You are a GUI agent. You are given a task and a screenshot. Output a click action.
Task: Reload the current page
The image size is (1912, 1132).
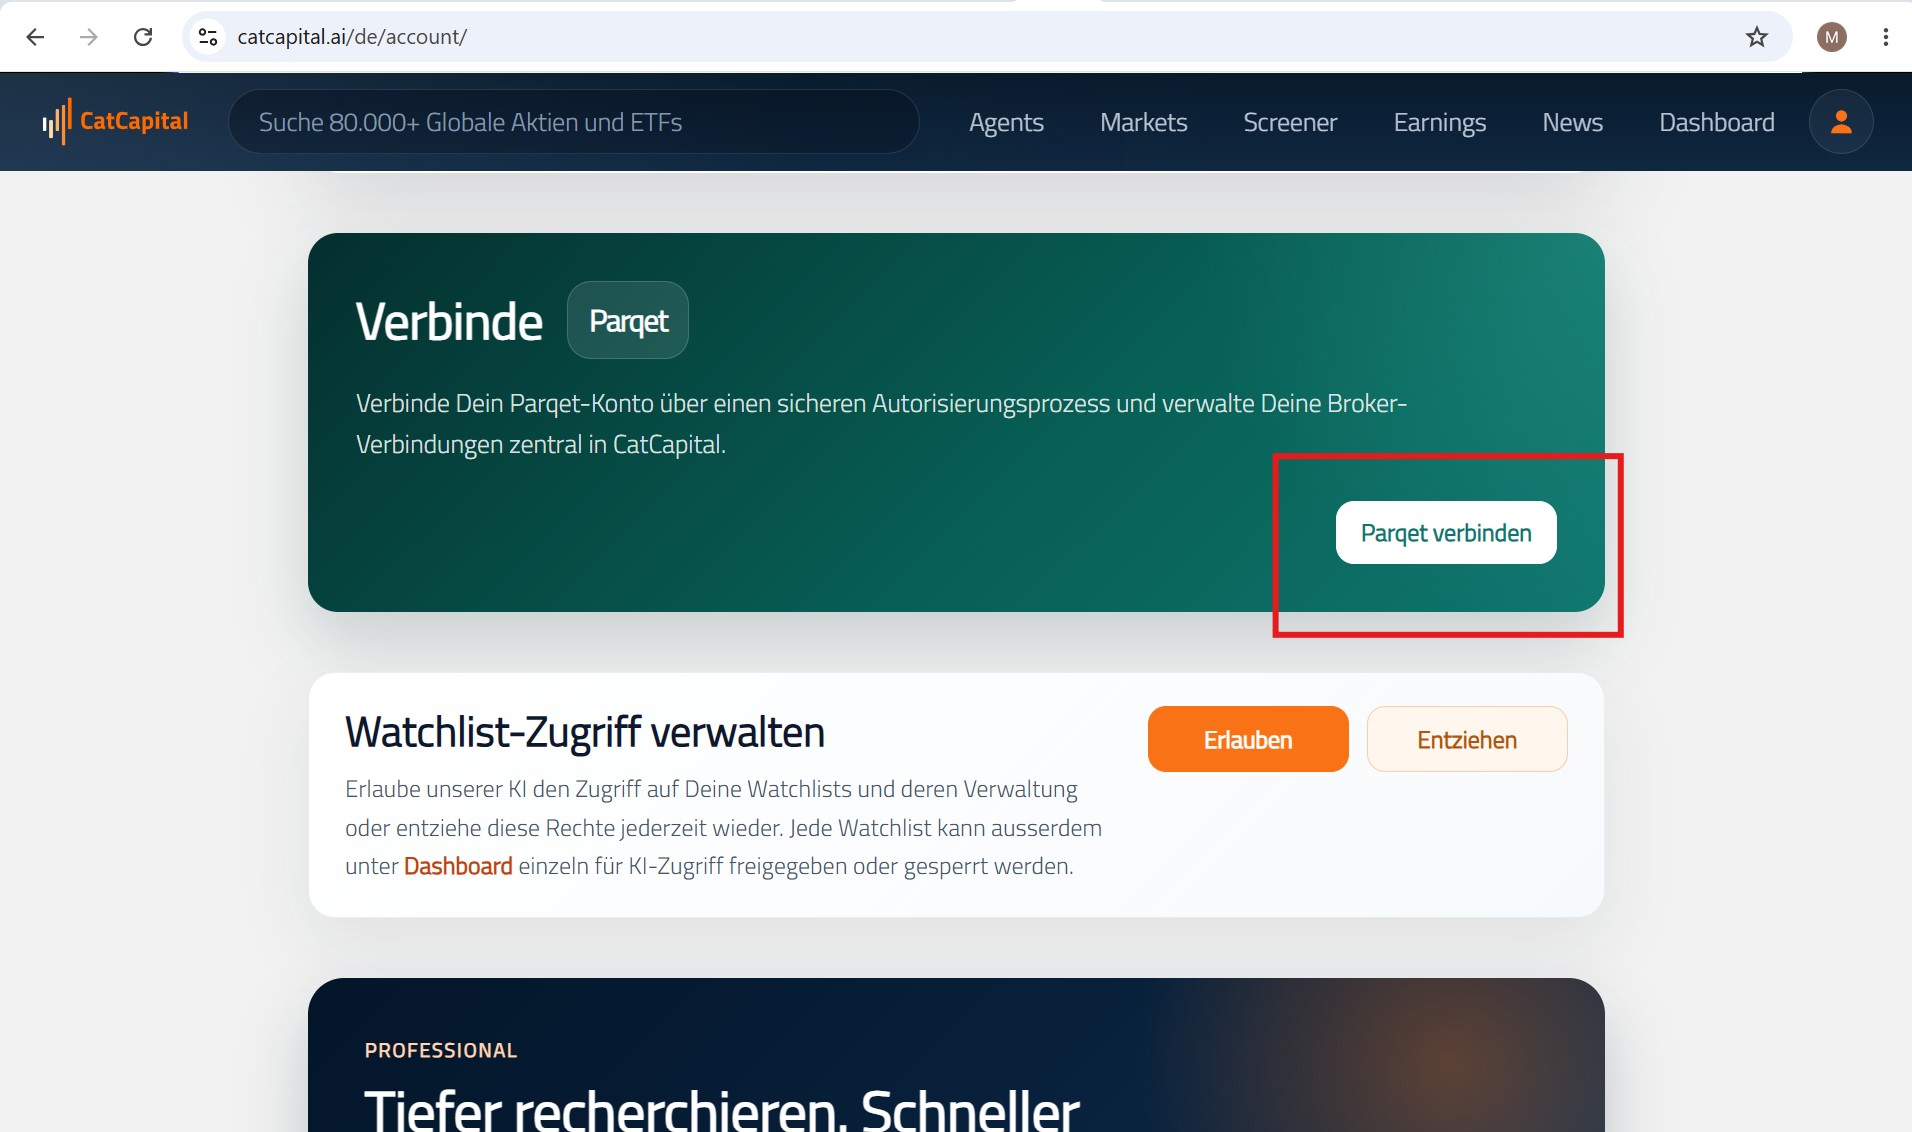click(143, 37)
